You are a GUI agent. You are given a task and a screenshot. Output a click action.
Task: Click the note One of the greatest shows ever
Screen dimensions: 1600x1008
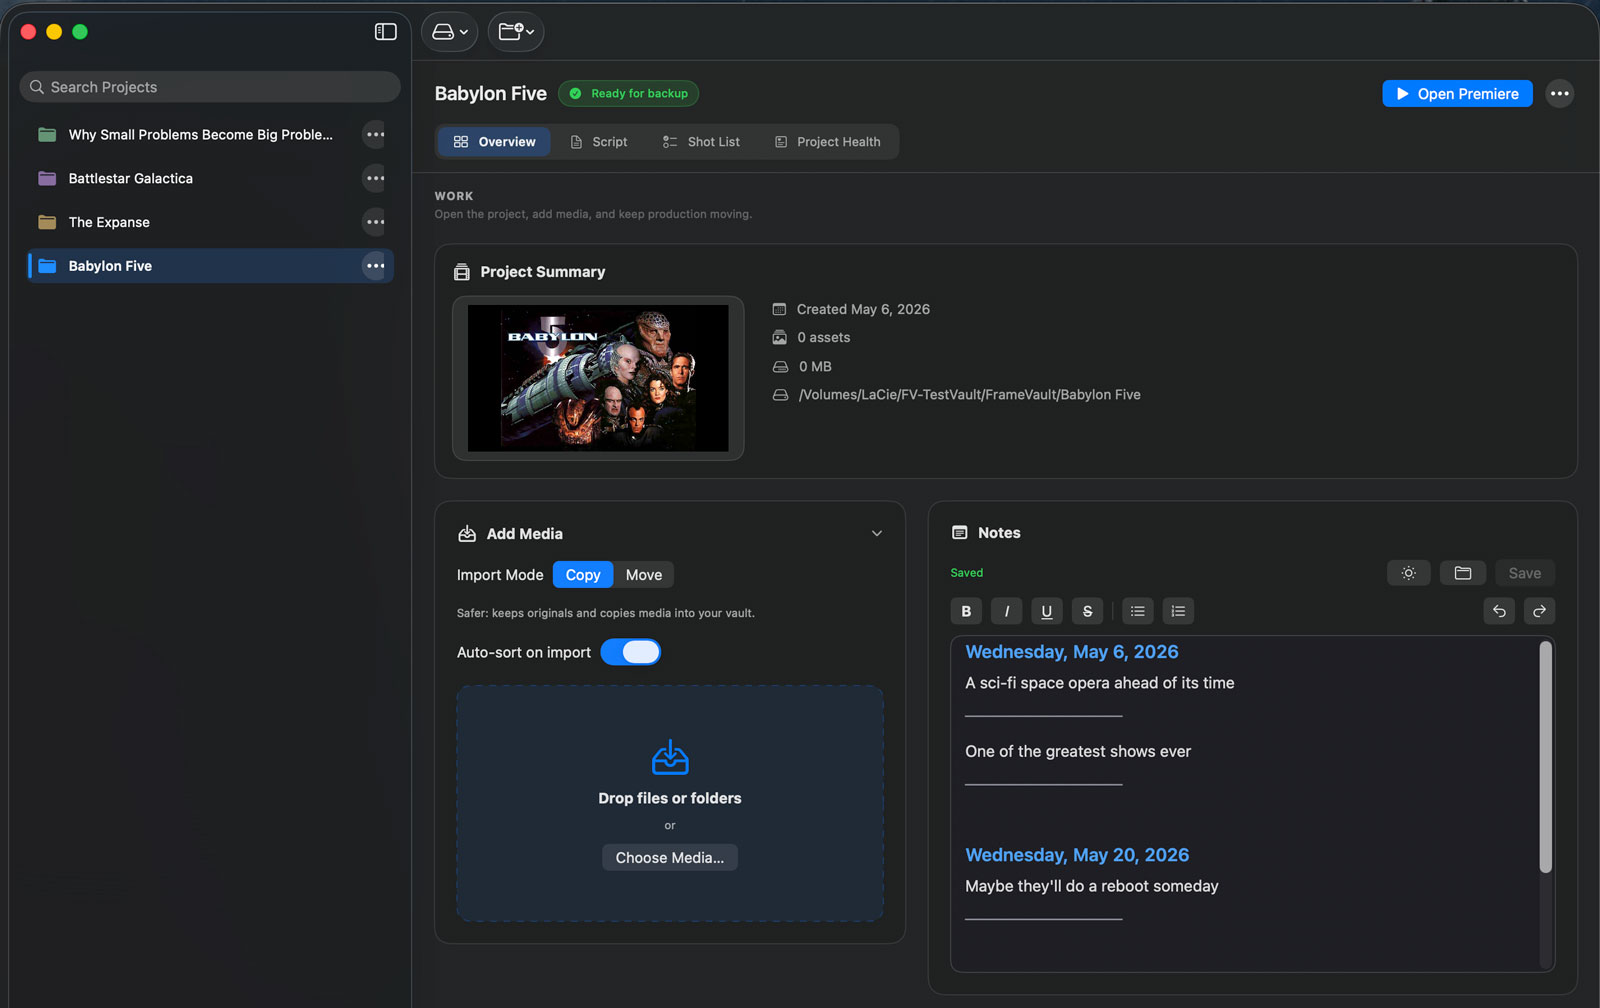coord(1078,752)
